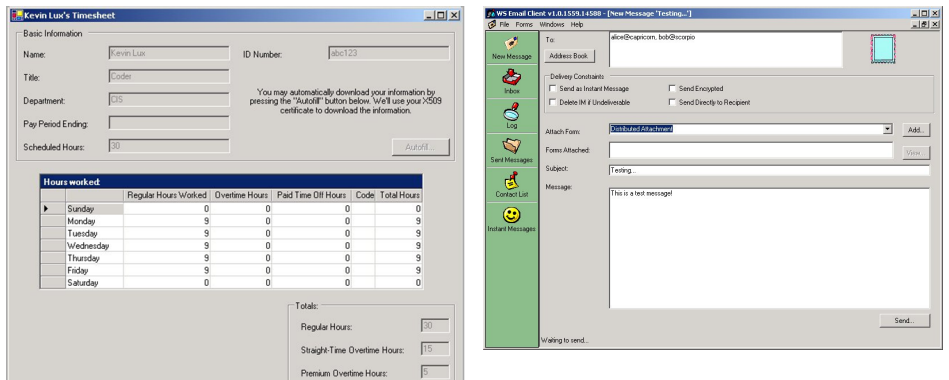Screen dimensions: 949x380
Task: Expand the Attach Form dropdown
Action: tap(887, 129)
